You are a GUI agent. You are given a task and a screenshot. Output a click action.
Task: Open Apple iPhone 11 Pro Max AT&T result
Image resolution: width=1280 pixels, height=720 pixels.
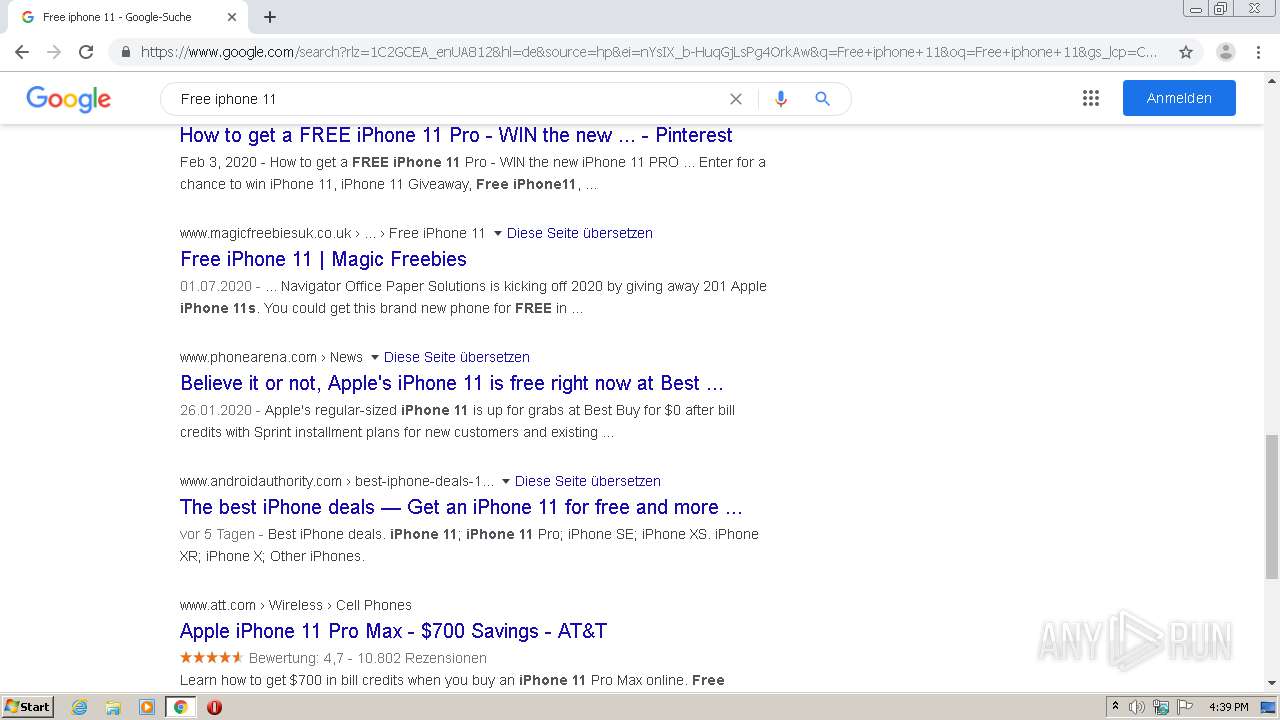tap(393, 631)
